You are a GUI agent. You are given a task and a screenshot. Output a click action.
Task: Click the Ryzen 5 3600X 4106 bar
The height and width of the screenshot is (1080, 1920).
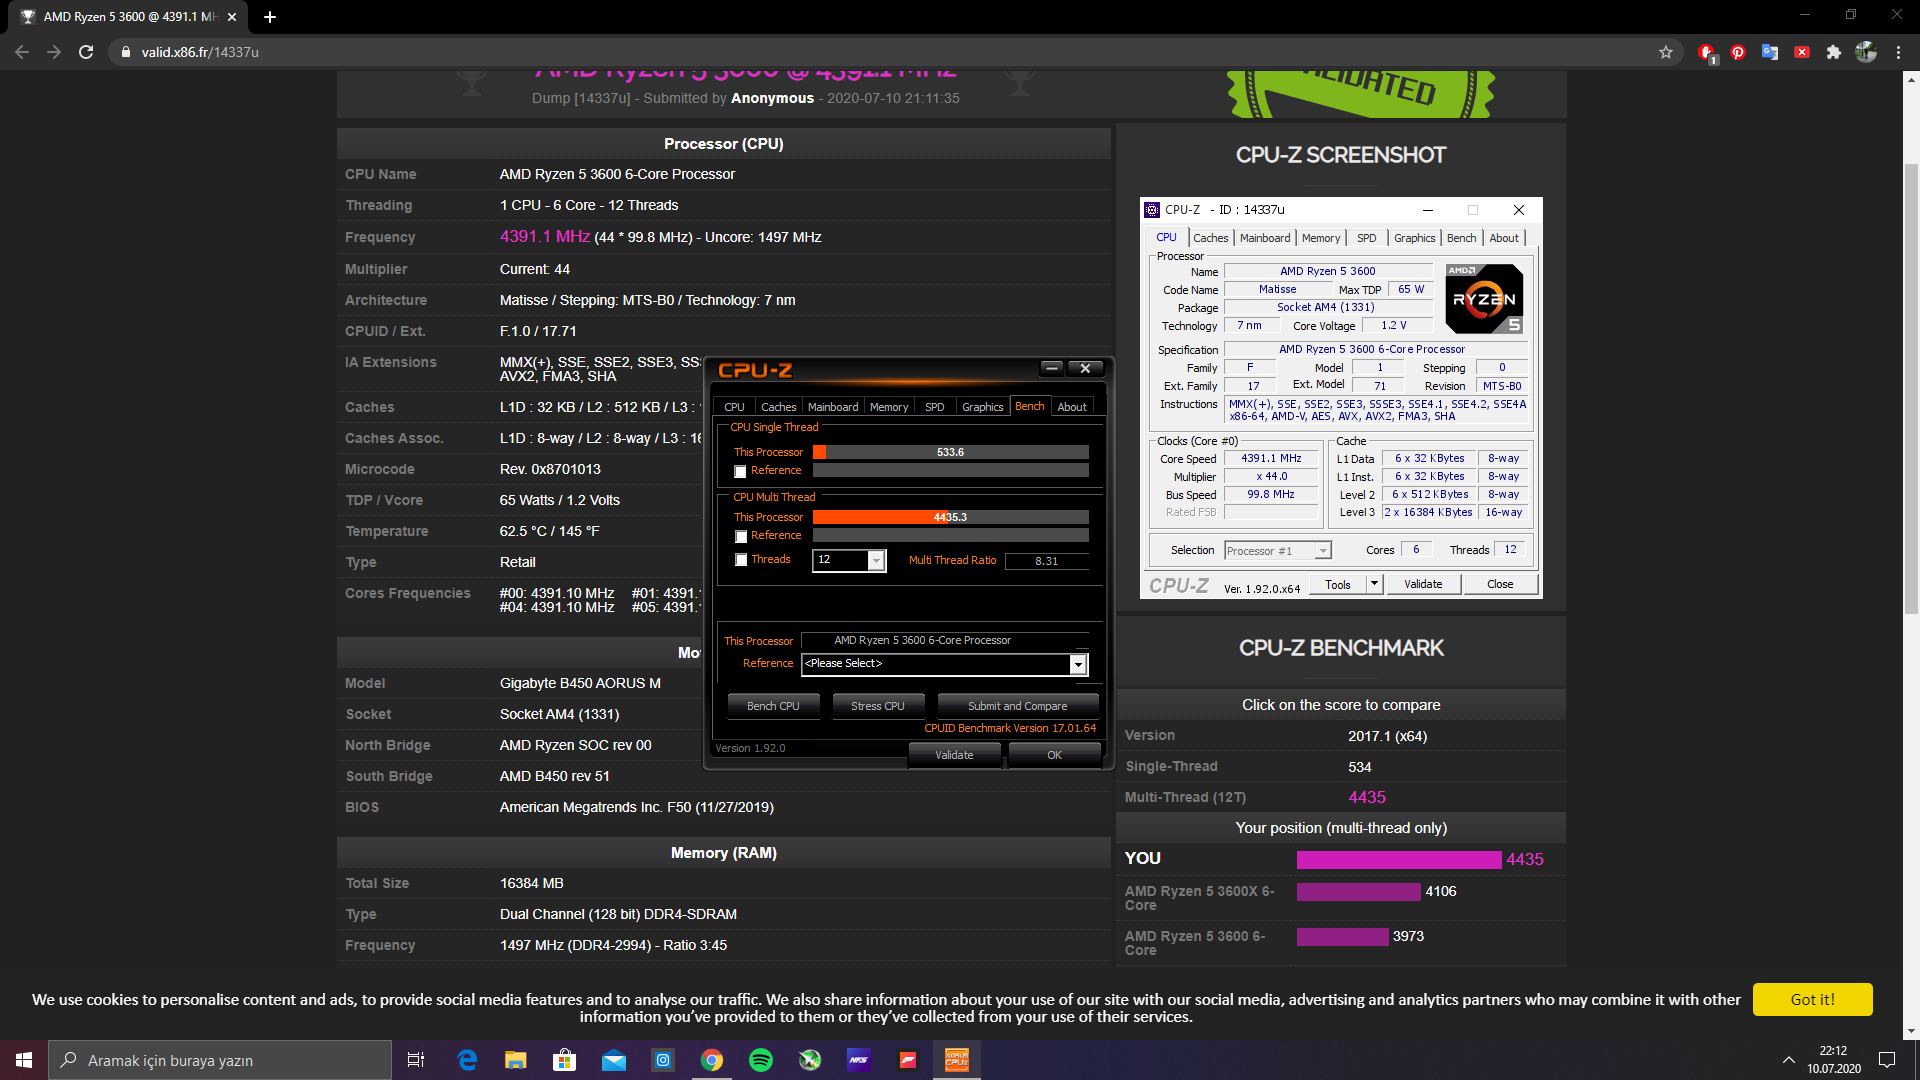pyautogui.click(x=1358, y=892)
